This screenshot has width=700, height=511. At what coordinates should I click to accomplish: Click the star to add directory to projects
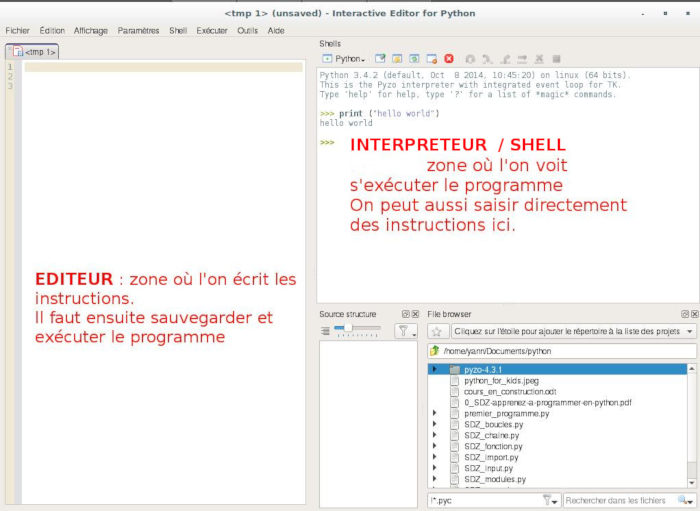click(437, 332)
